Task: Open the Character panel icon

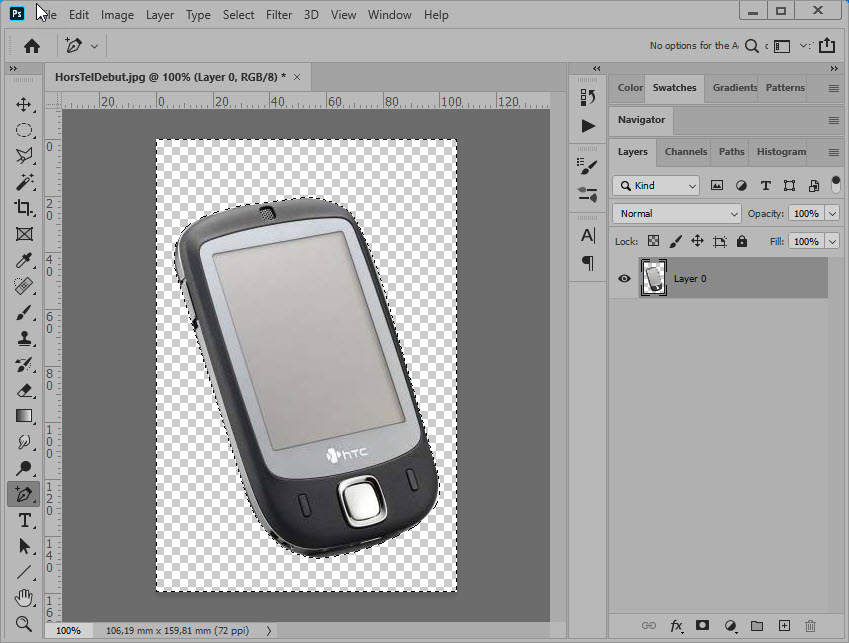Action: pos(587,235)
